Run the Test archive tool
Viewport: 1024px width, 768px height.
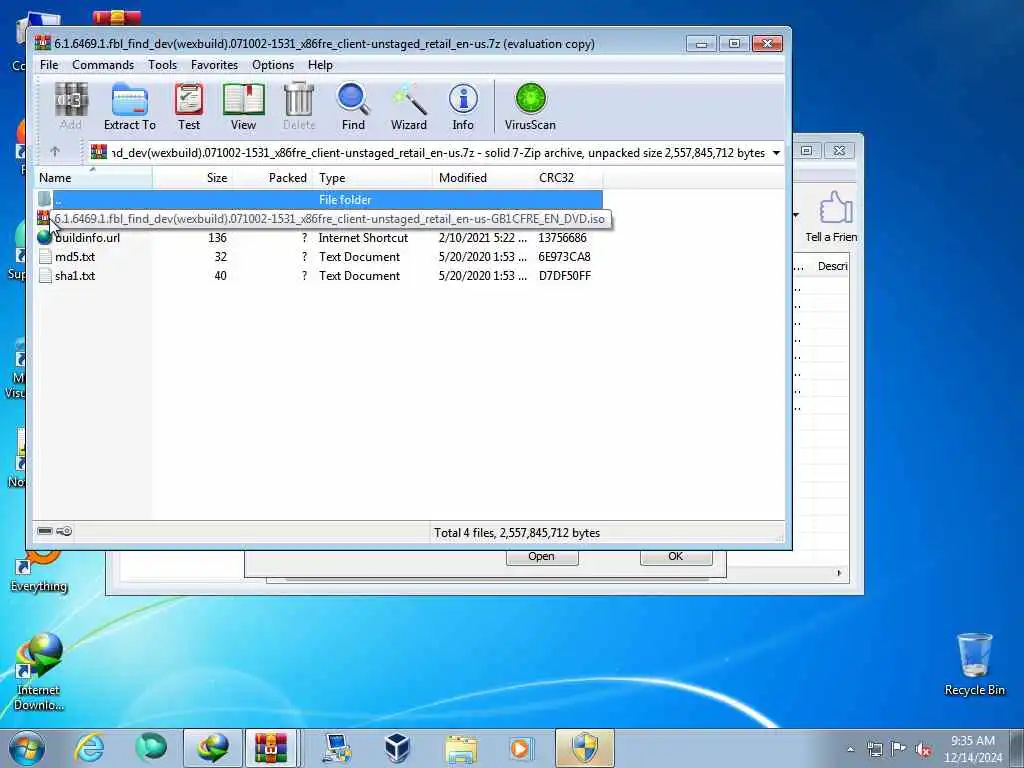coord(189,107)
